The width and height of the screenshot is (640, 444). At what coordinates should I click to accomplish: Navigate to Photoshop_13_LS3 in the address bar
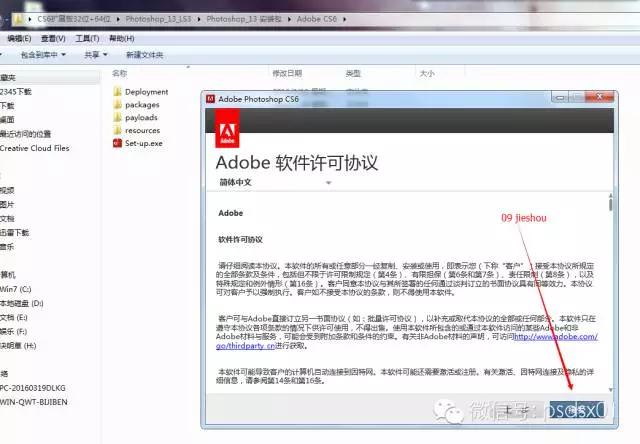158,19
